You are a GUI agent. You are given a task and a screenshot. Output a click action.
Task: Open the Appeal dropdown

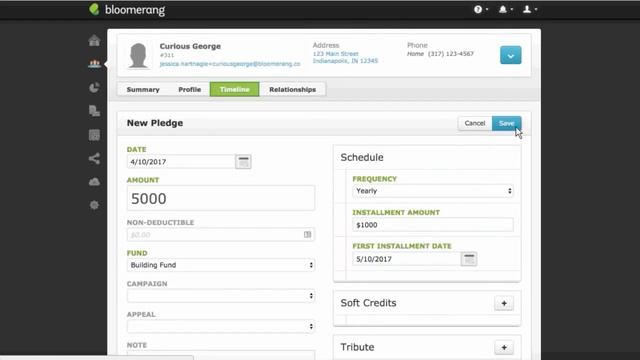pos(221,326)
